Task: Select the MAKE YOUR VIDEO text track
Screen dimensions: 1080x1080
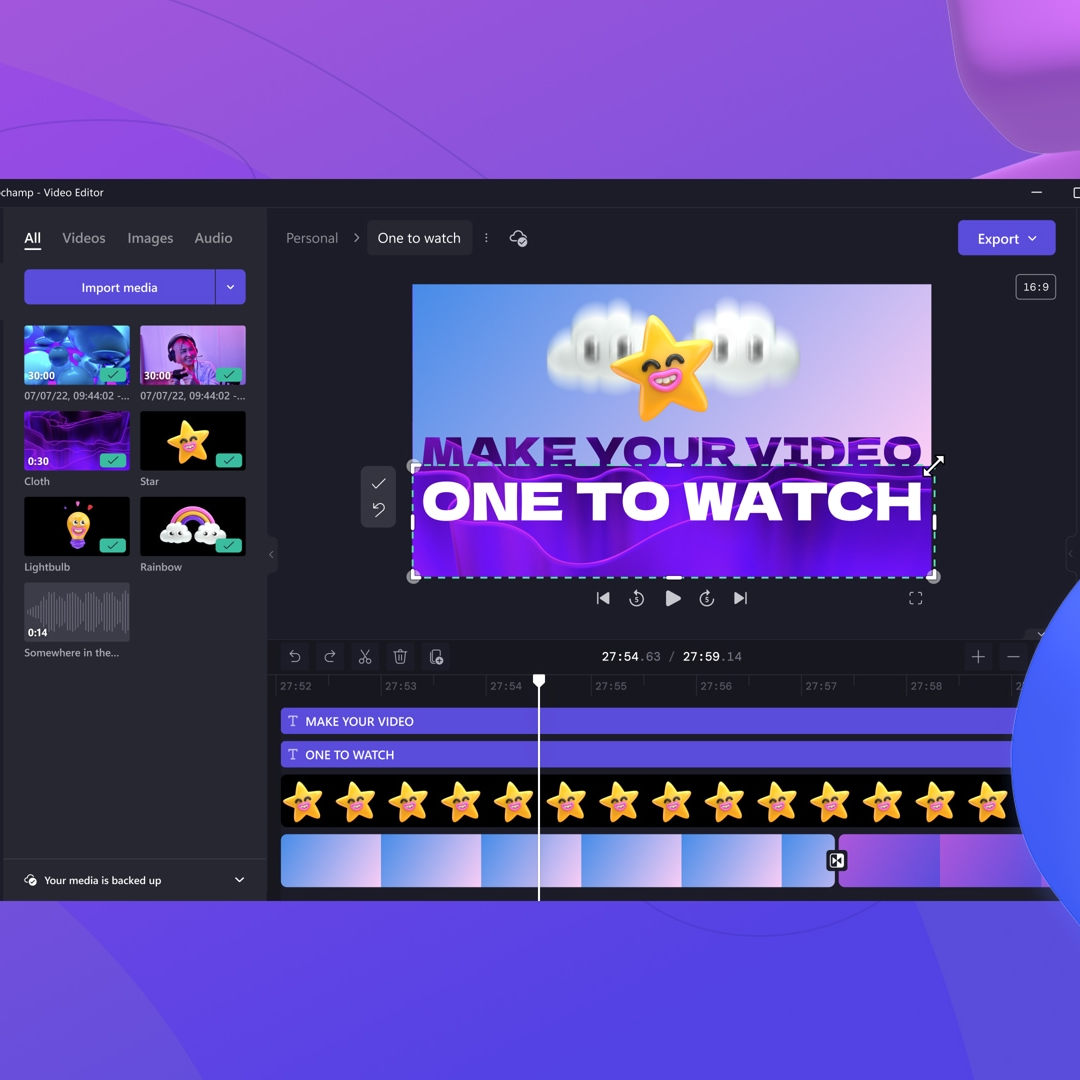Action: click(x=647, y=721)
